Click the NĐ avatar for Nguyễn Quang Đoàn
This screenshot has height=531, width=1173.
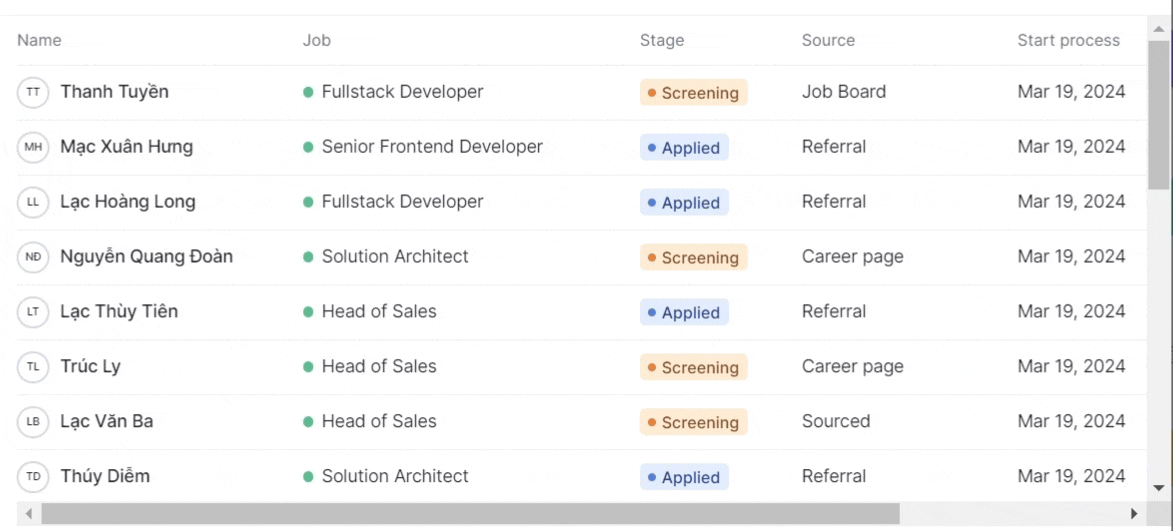click(x=33, y=257)
